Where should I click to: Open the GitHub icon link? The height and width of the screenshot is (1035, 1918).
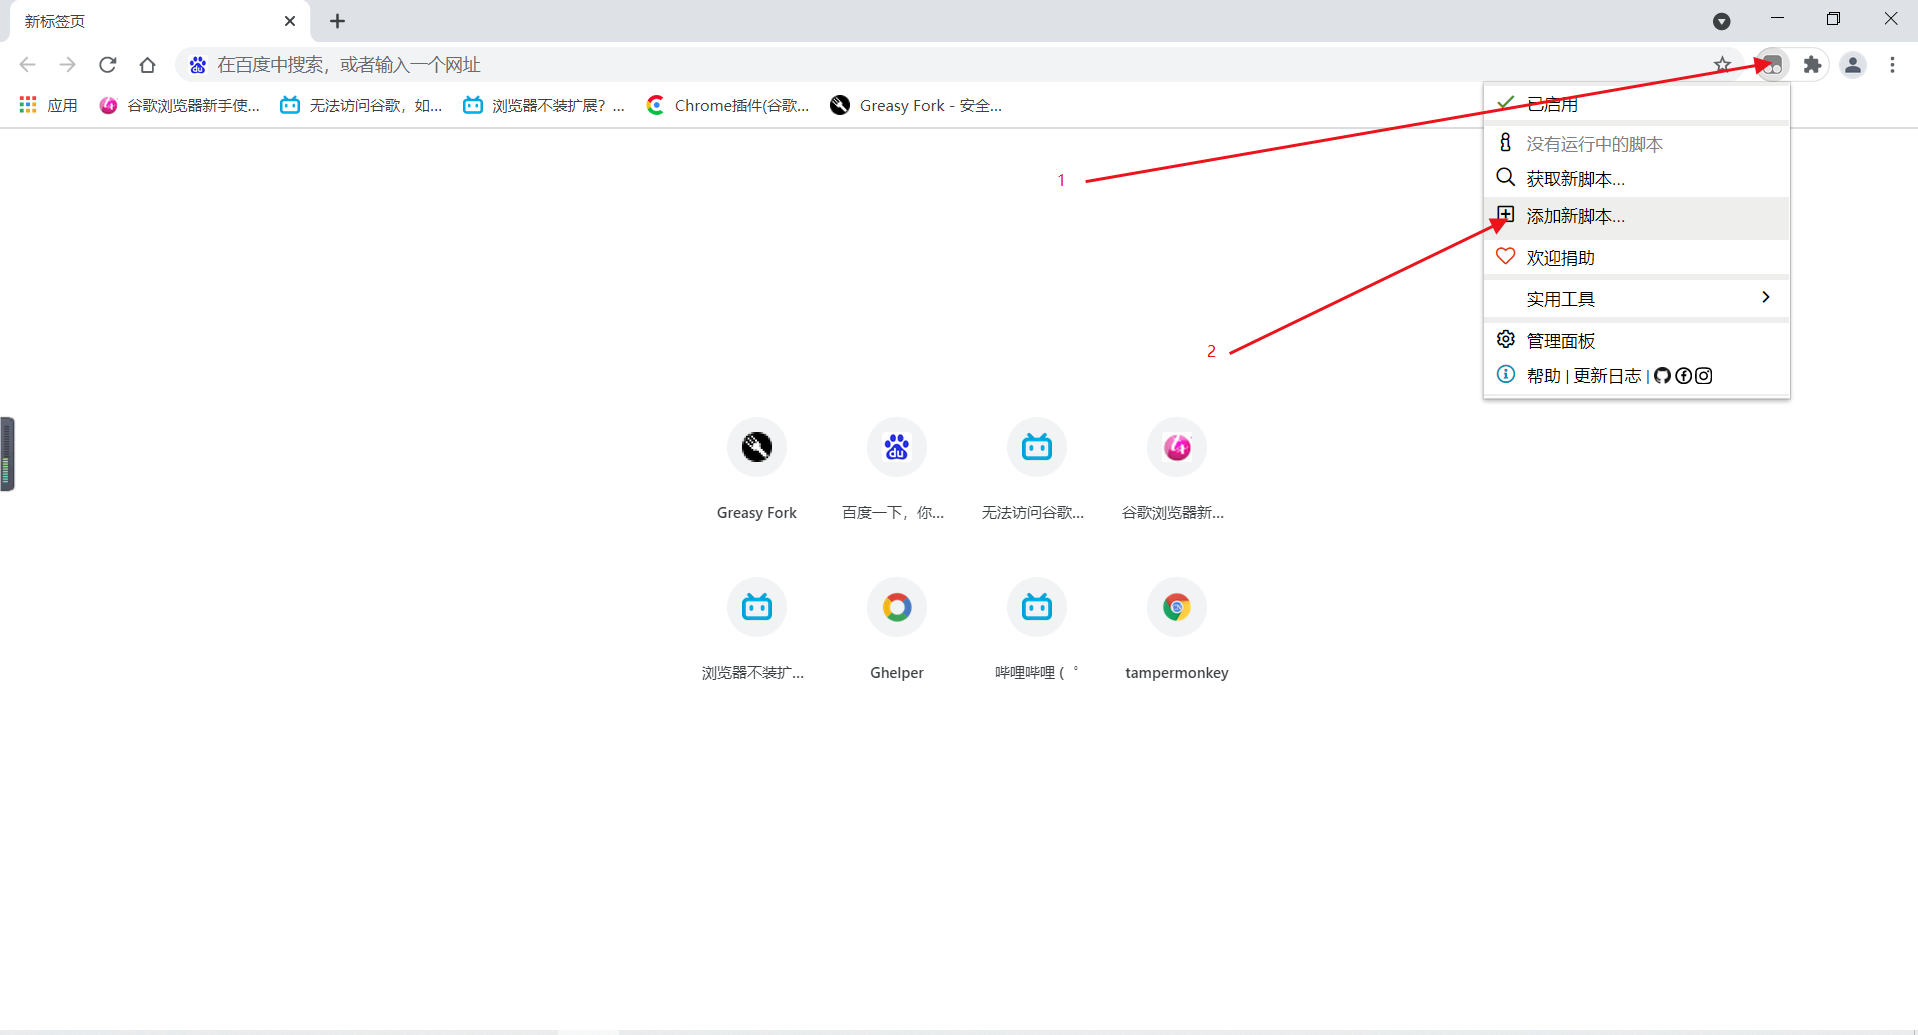1662,376
